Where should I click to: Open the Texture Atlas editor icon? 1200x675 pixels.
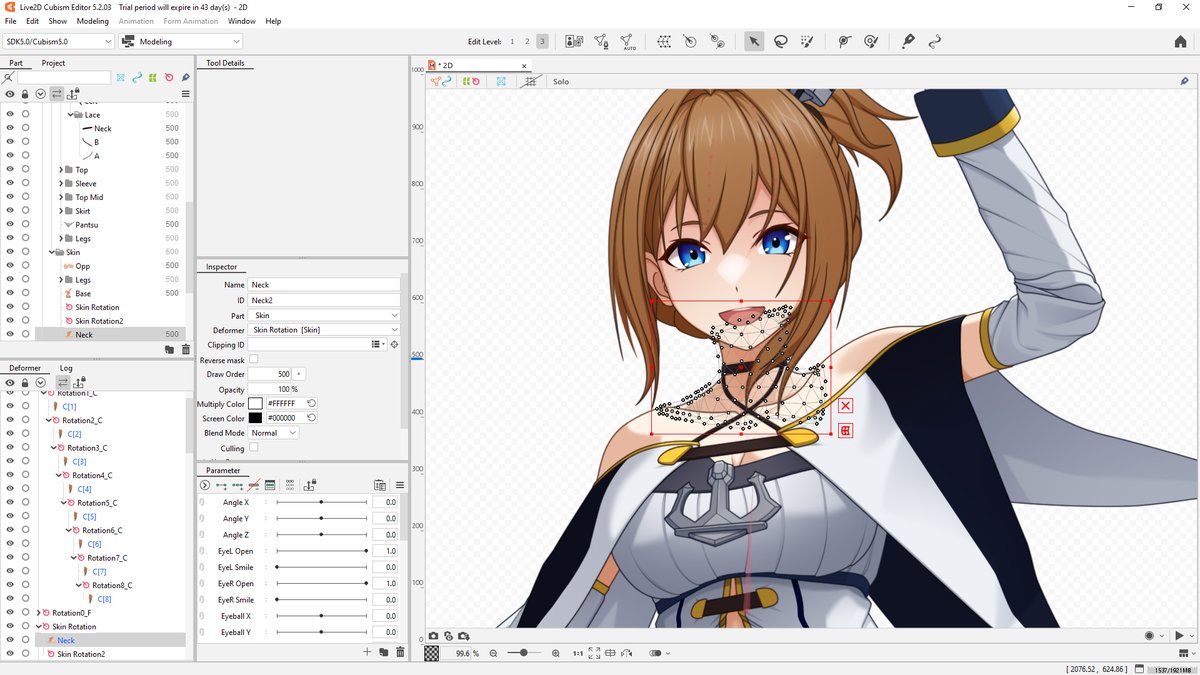point(574,41)
